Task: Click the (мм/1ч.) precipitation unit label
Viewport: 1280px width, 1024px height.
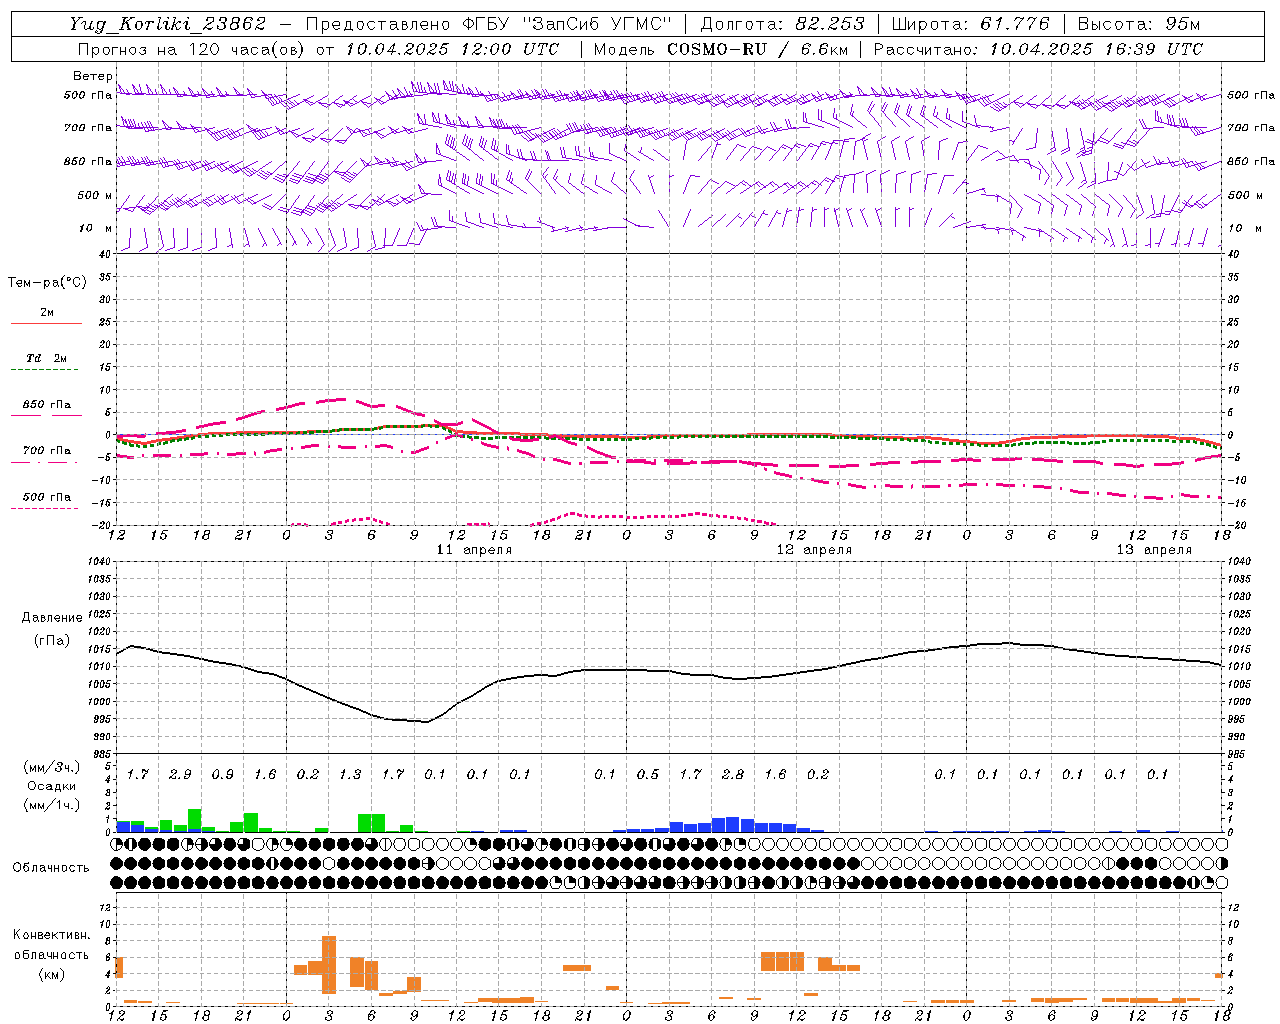Action: pyautogui.click(x=52, y=805)
